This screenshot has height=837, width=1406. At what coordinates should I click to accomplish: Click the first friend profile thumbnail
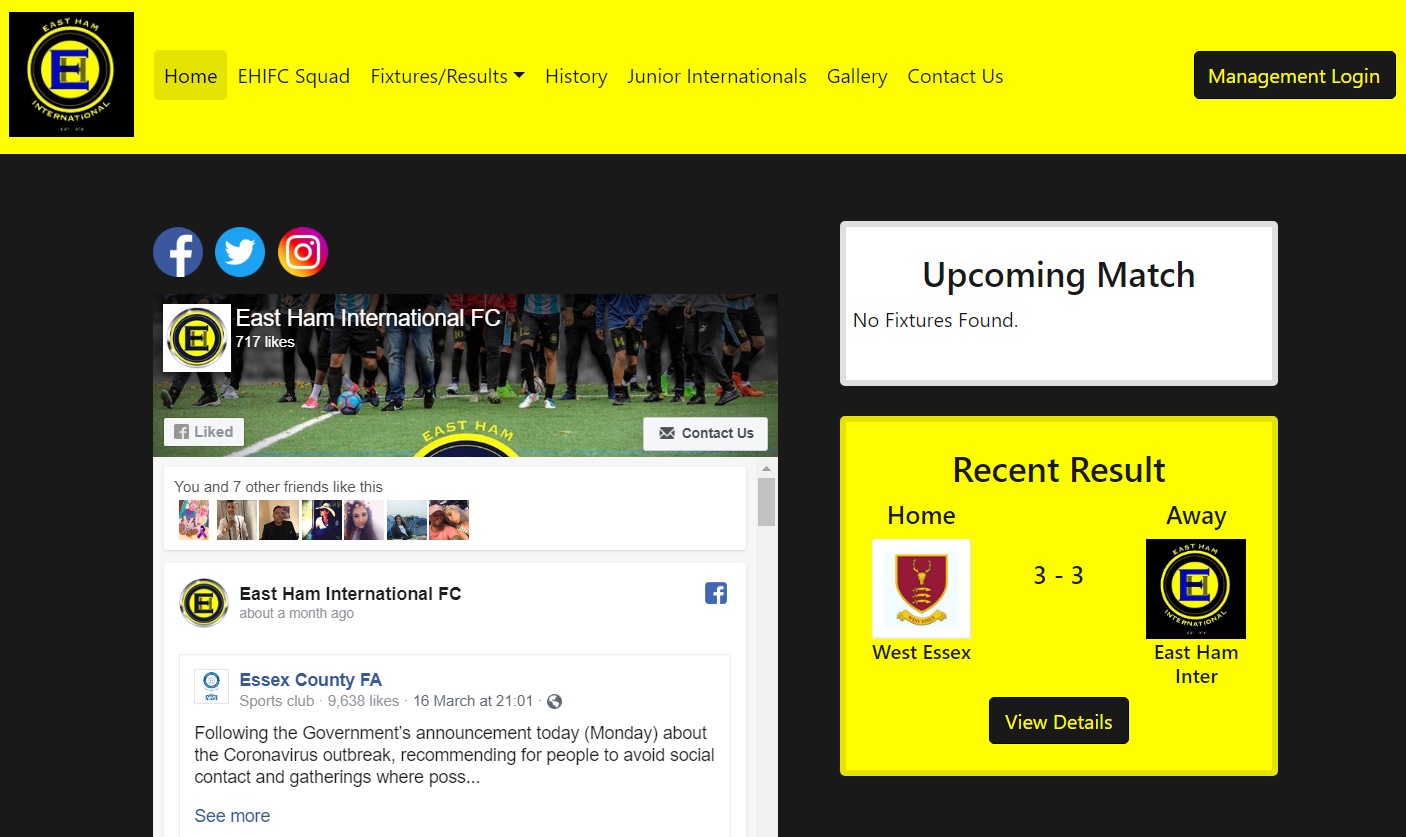tap(194, 520)
